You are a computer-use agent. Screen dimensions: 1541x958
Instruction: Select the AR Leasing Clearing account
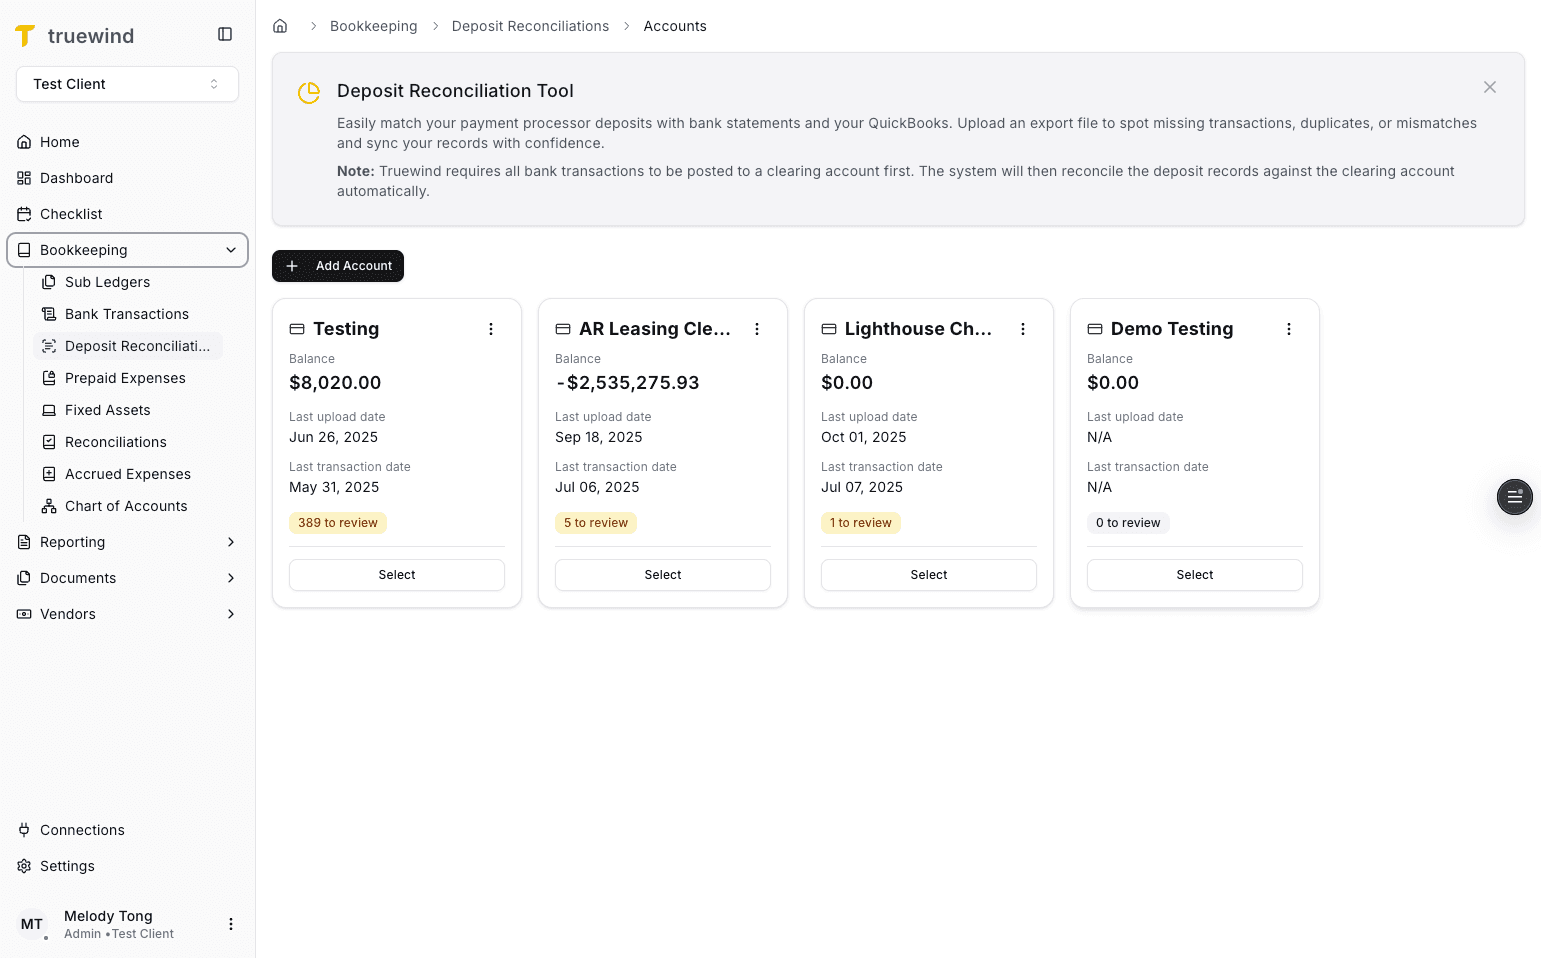coord(662,575)
